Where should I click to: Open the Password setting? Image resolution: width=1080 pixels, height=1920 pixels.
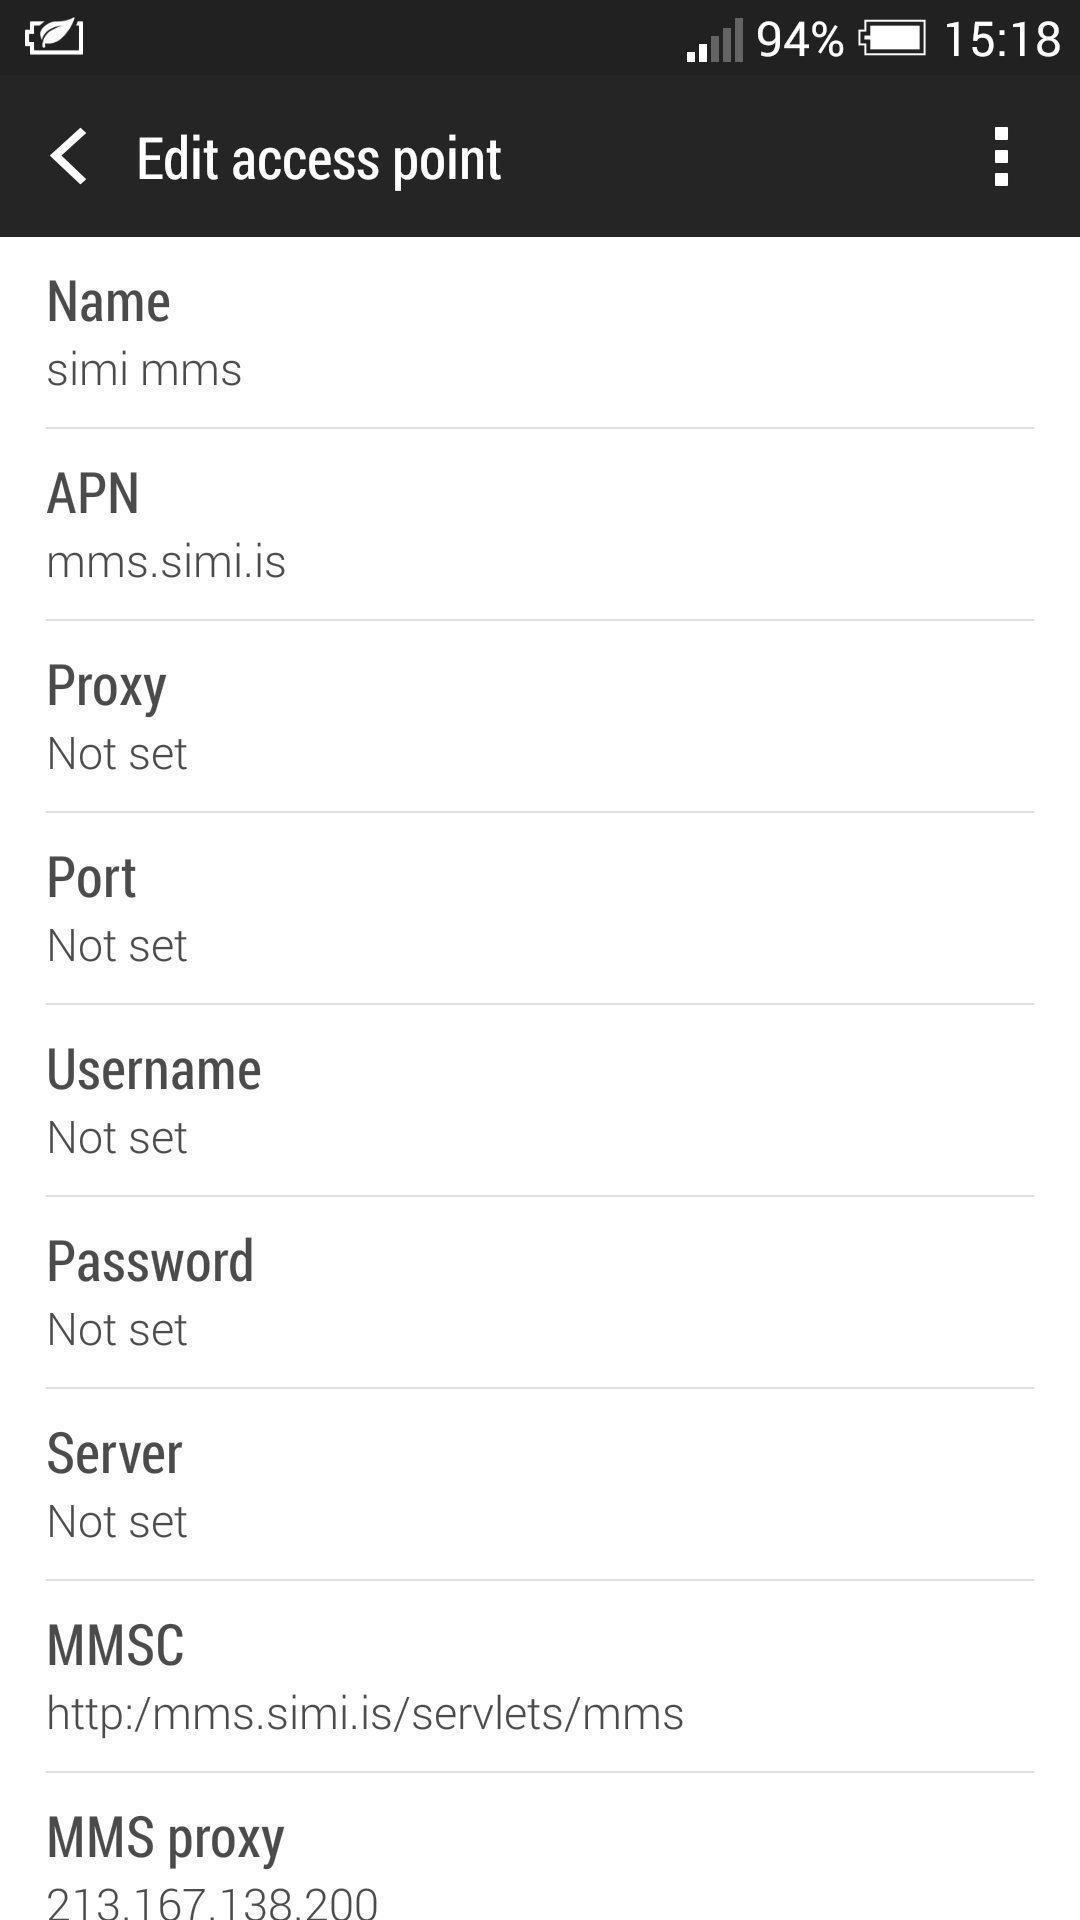click(540, 1293)
